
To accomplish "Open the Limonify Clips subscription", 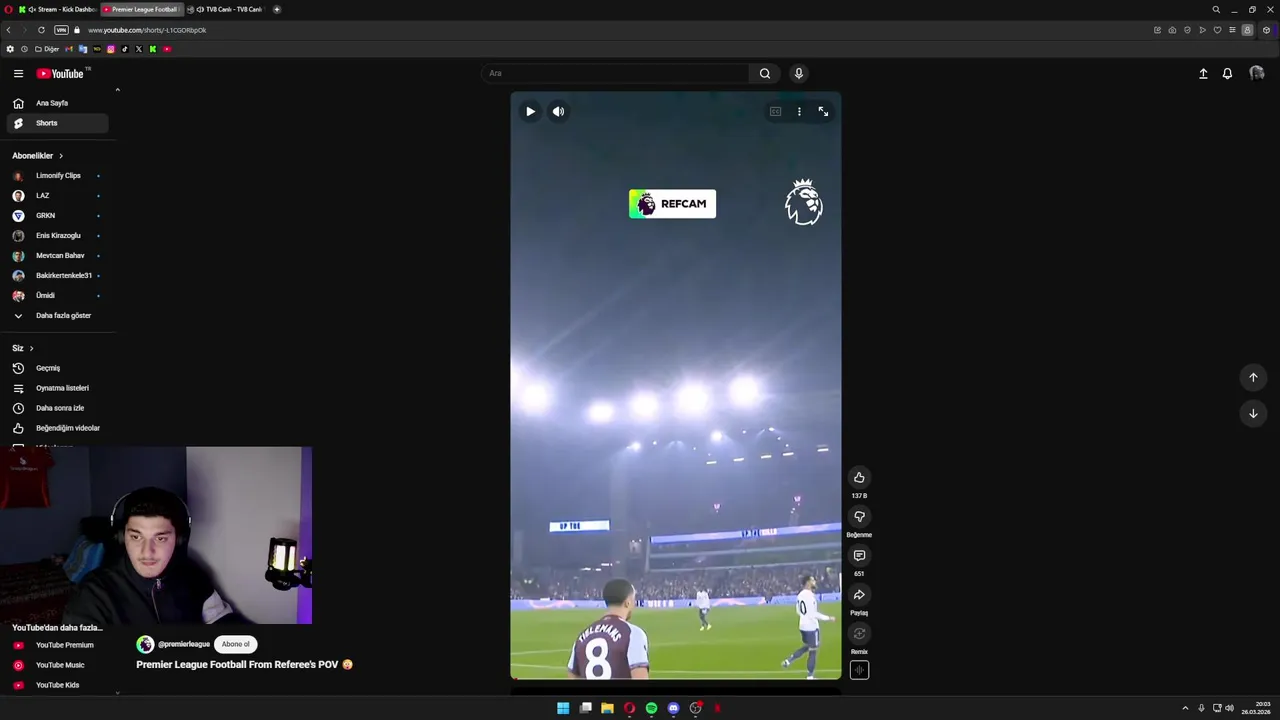I will (x=58, y=176).
